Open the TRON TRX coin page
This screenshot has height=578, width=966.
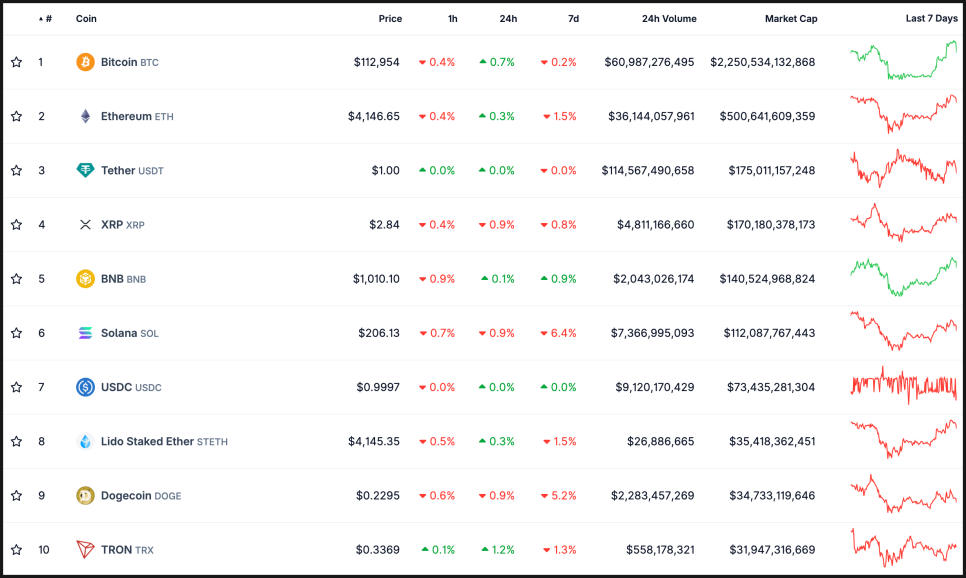[127, 550]
